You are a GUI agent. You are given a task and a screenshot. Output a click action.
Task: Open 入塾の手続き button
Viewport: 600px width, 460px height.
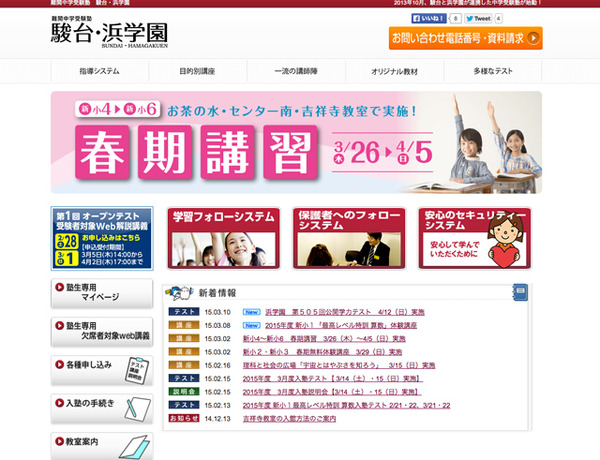[102, 409]
